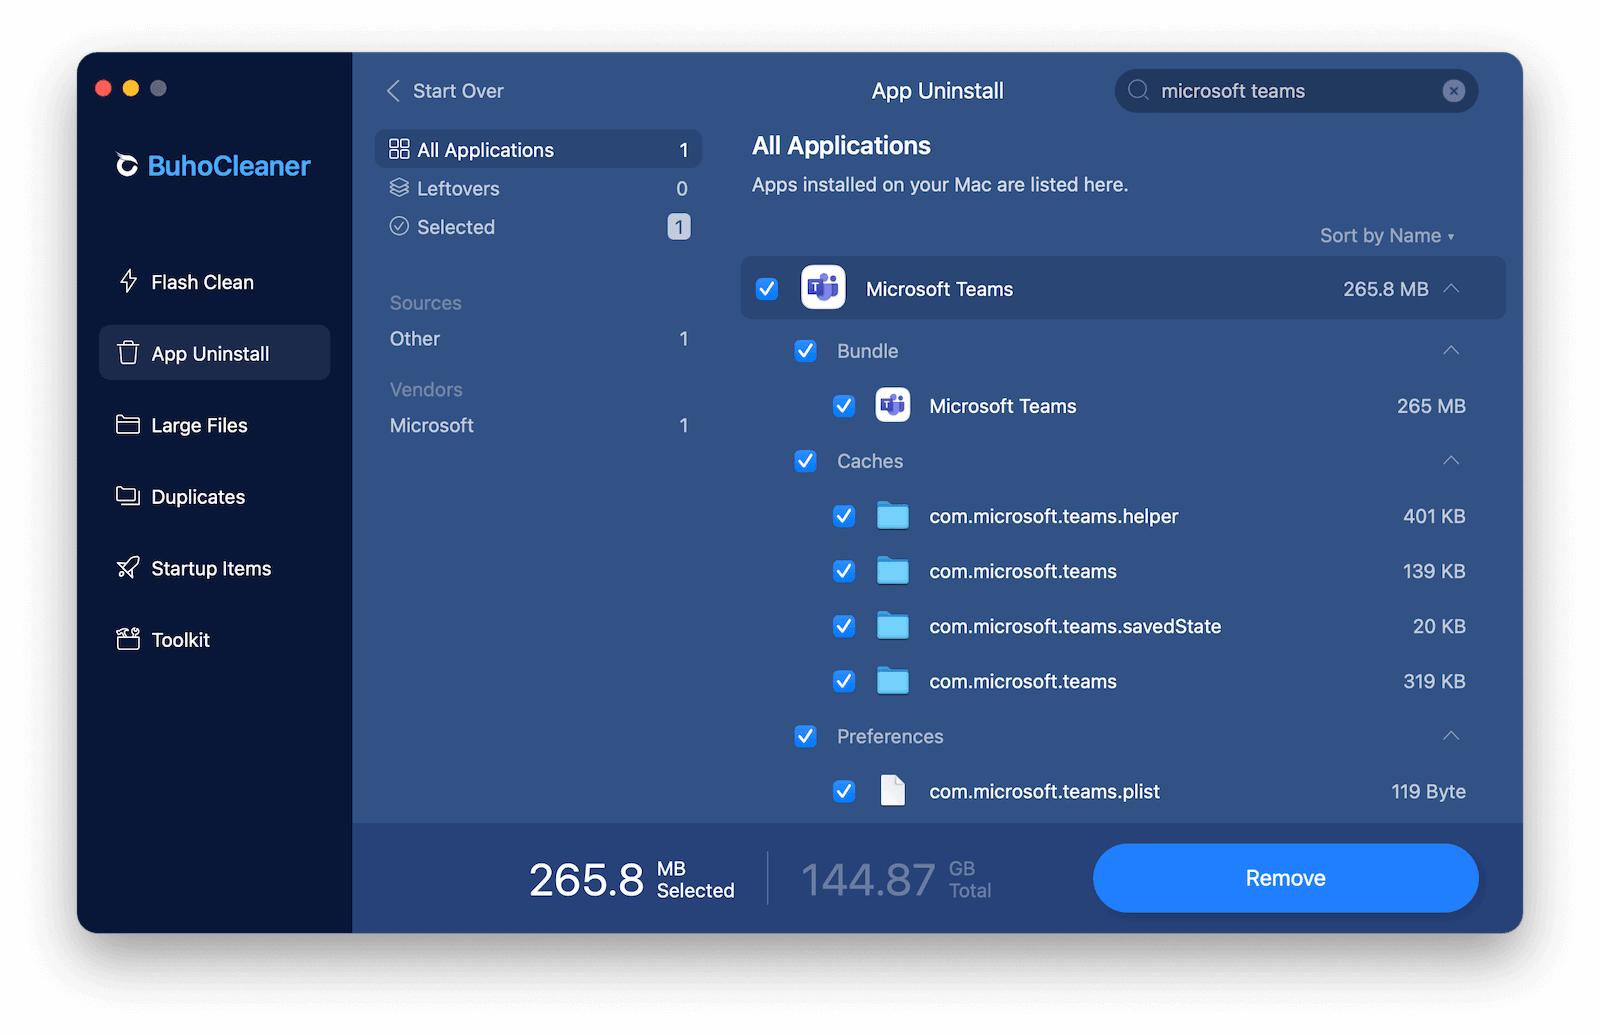The width and height of the screenshot is (1600, 1035).
Task: Click Start Over to restart scan
Action: [x=445, y=90]
